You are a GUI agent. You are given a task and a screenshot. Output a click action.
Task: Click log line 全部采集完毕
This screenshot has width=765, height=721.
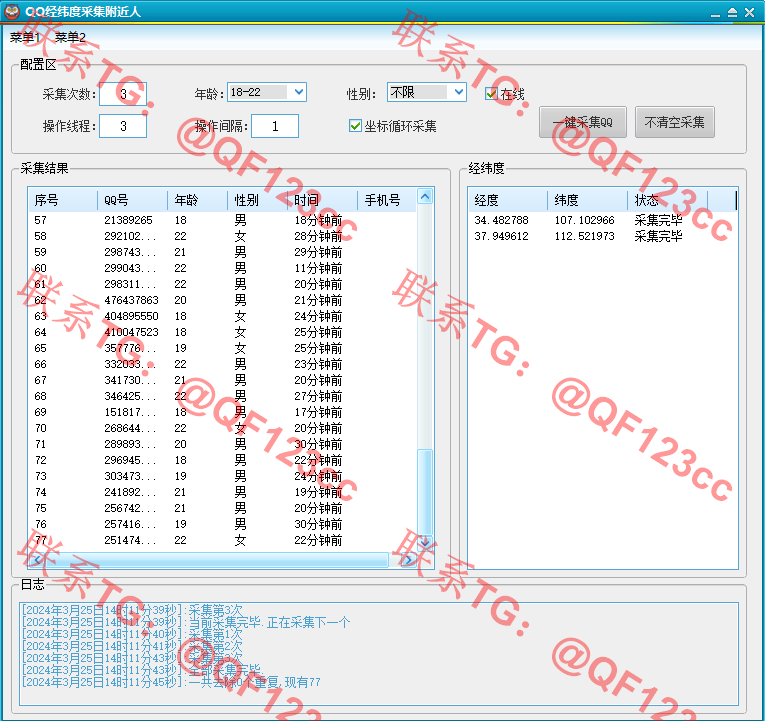142,670
